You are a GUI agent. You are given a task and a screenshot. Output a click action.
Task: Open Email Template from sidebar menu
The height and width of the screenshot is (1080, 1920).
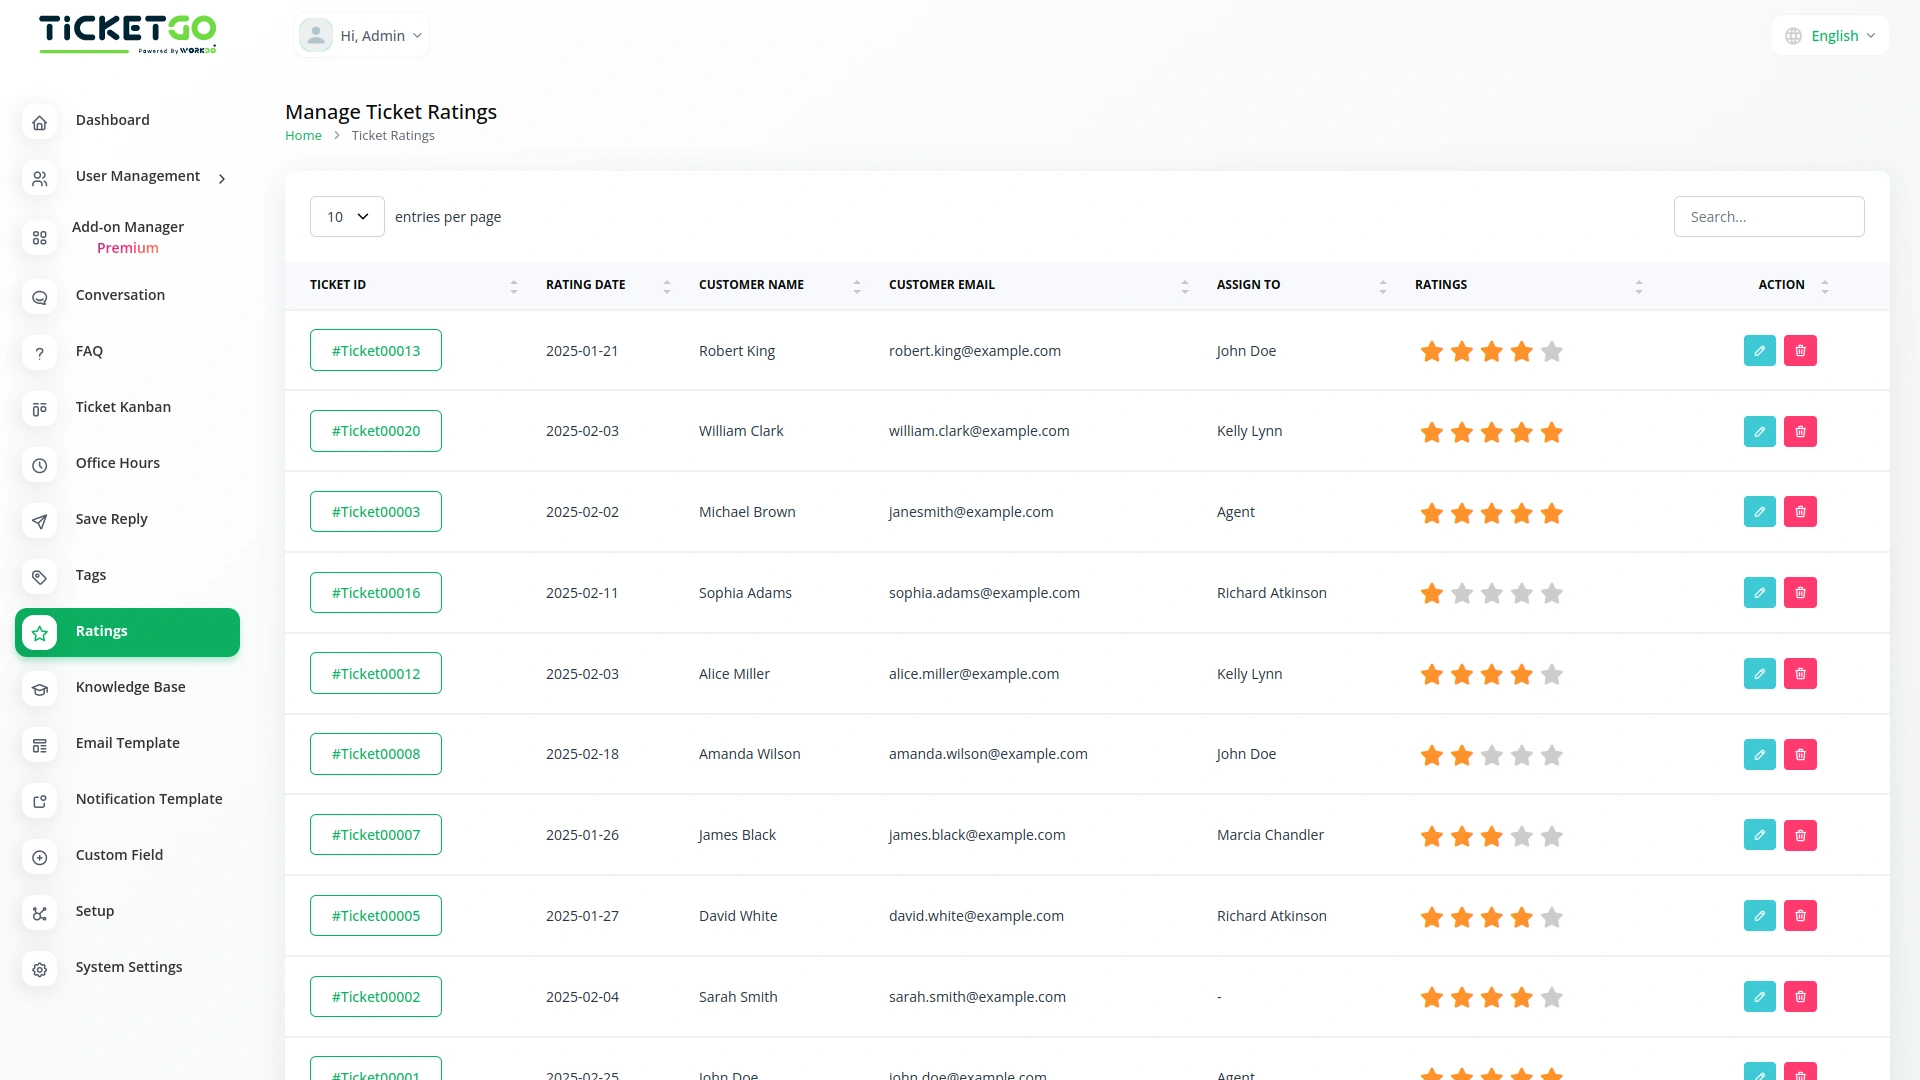[x=128, y=743]
